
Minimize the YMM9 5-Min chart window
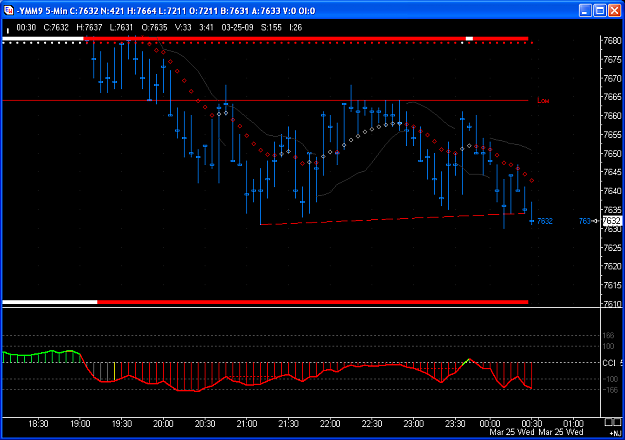tap(585, 10)
